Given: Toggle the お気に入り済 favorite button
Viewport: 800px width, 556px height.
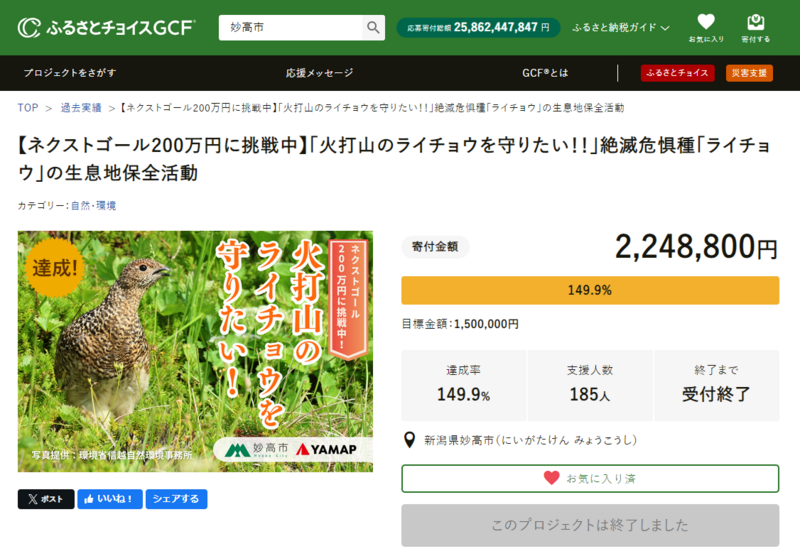Looking at the screenshot, I should point(590,478).
